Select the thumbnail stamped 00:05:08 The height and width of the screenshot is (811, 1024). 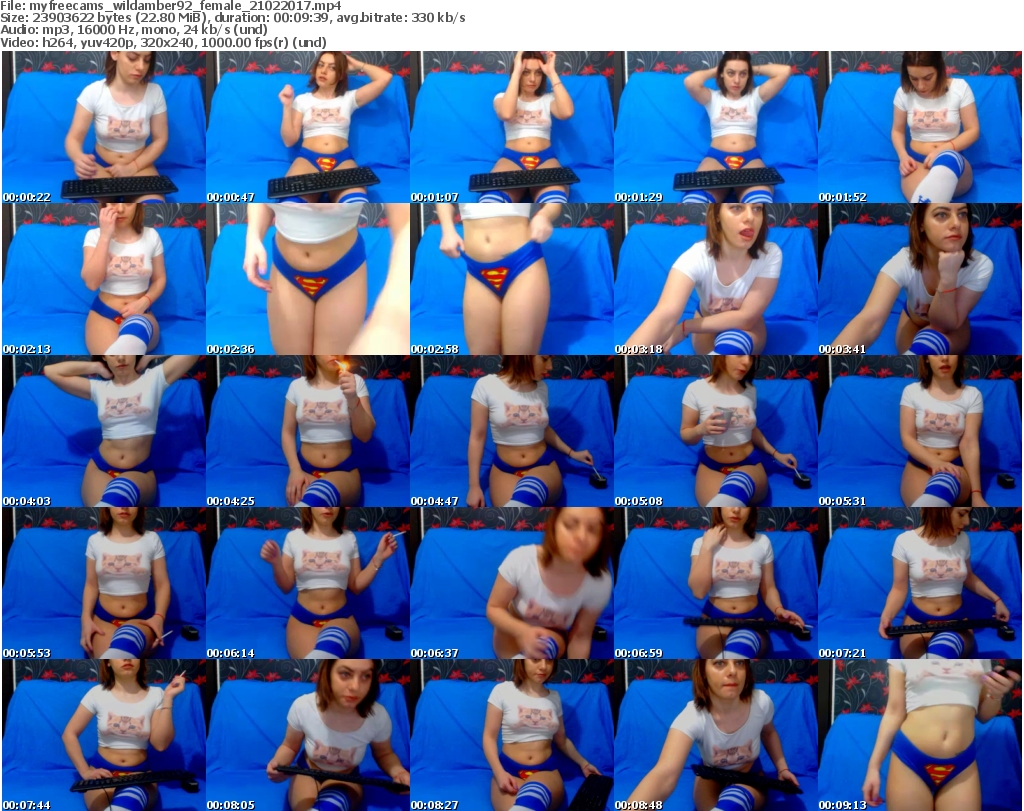tap(716, 431)
